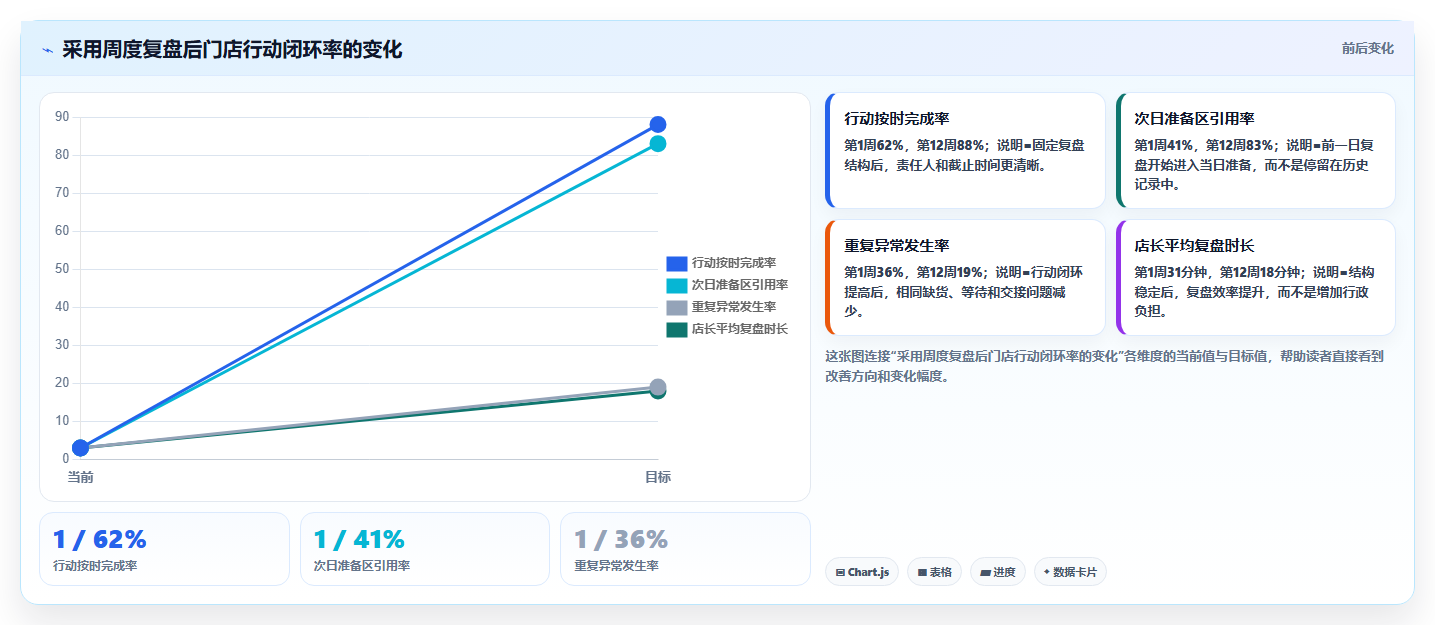Click the 1 / 36% stat card

pos(685,549)
